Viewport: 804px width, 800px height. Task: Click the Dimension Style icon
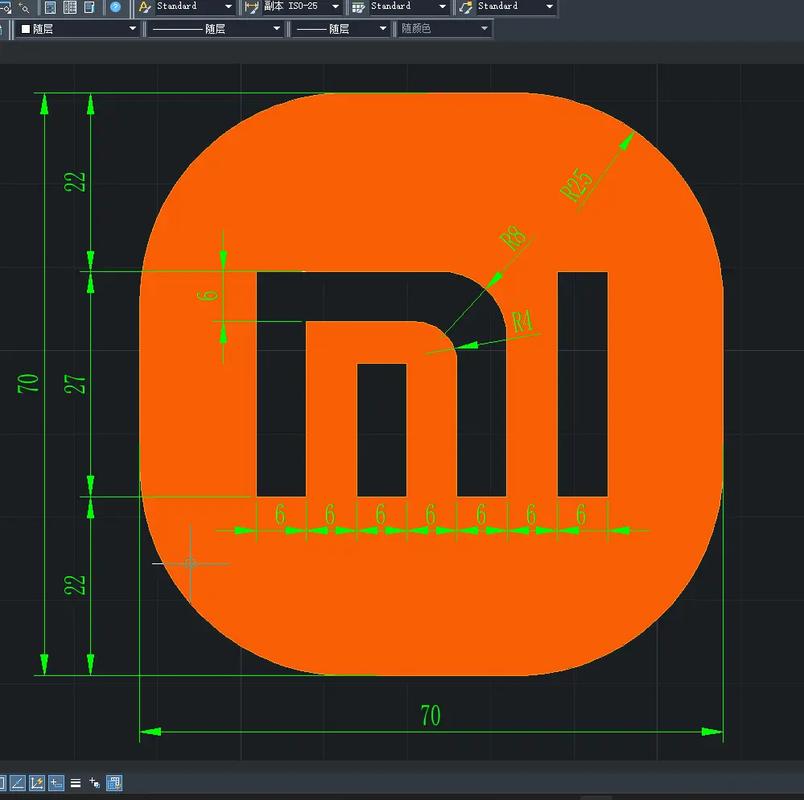coord(251,7)
